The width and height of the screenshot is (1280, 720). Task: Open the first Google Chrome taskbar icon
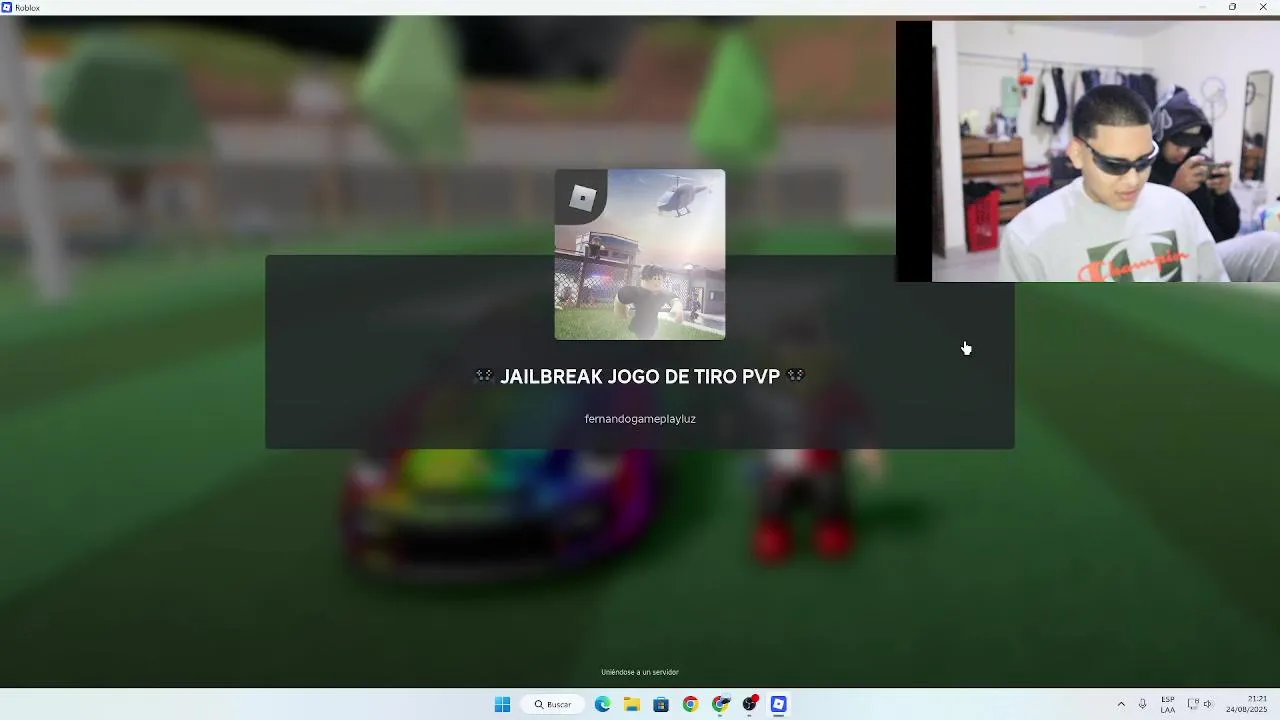click(690, 704)
